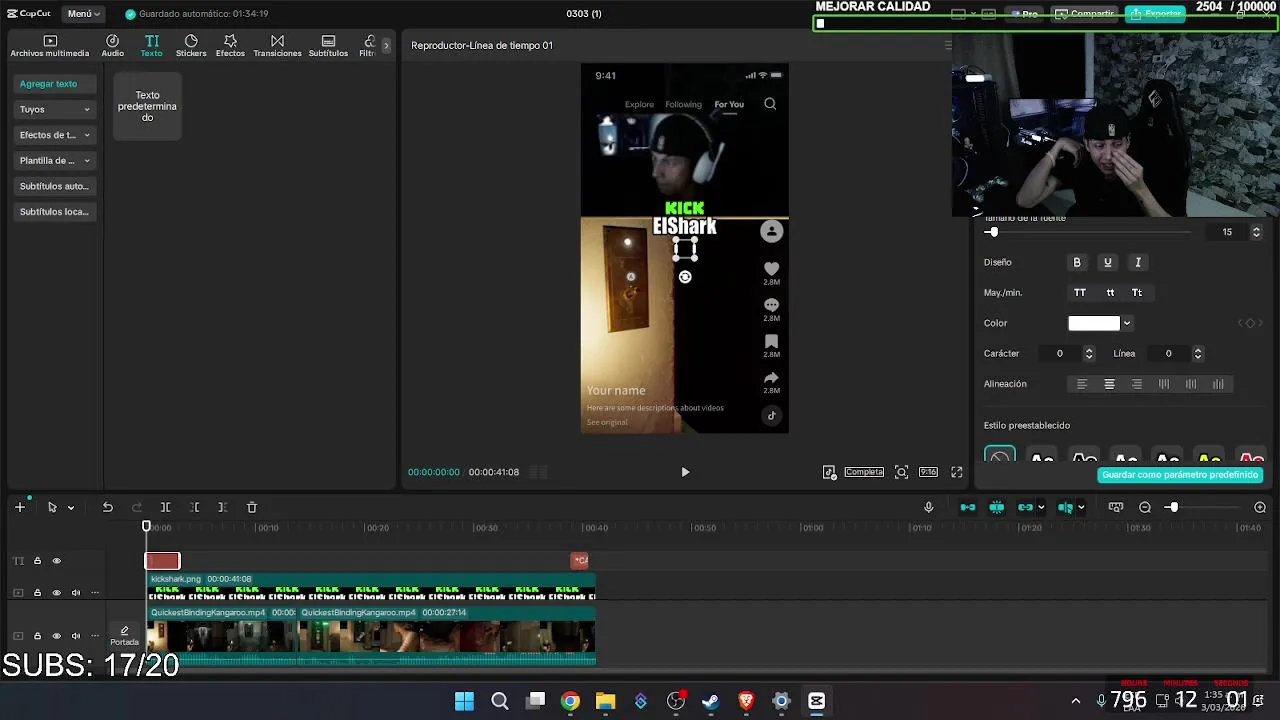The height and width of the screenshot is (720, 1280).
Task: Open the Subtítulos tab
Action: click(x=328, y=46)
